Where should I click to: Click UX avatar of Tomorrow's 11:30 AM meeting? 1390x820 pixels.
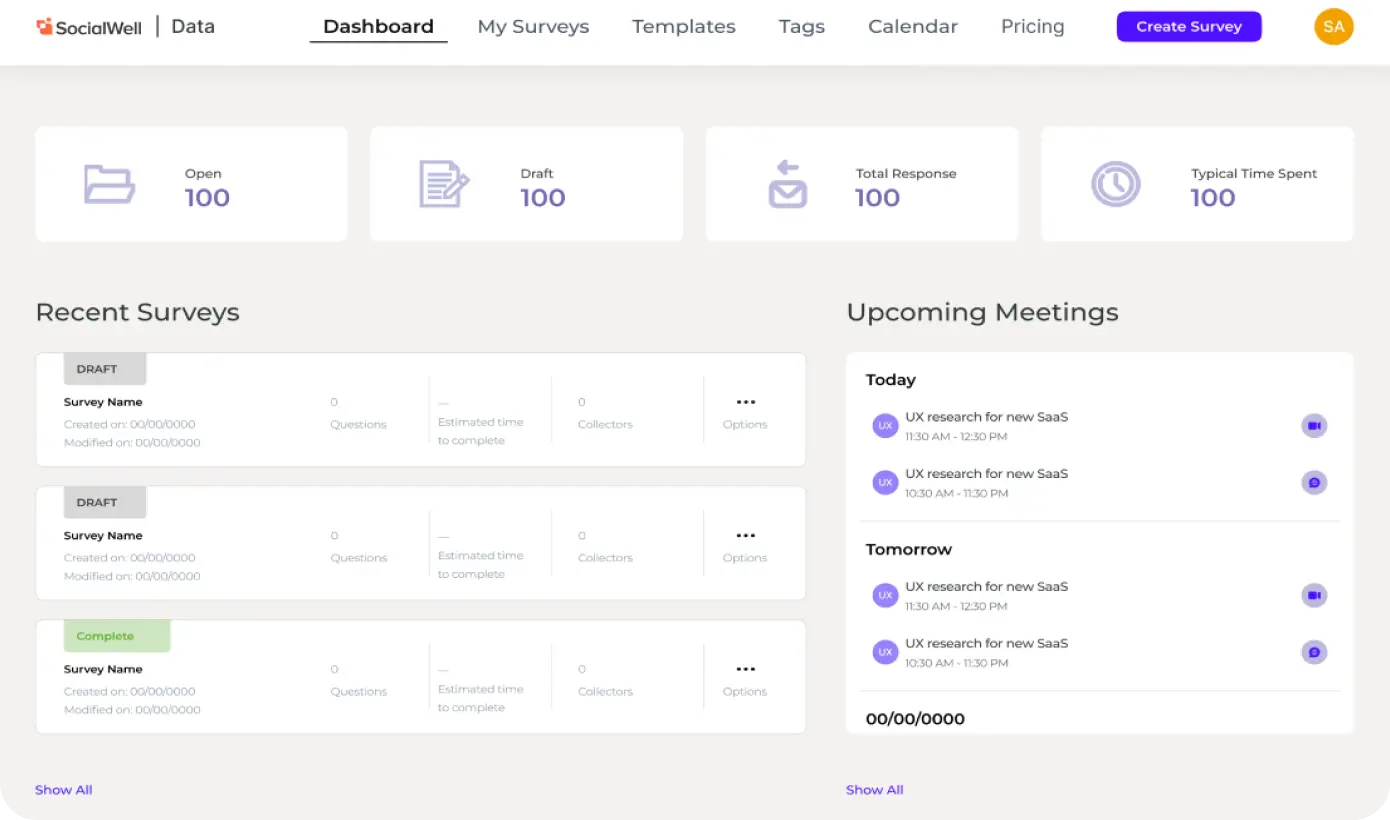coord(884,596)
